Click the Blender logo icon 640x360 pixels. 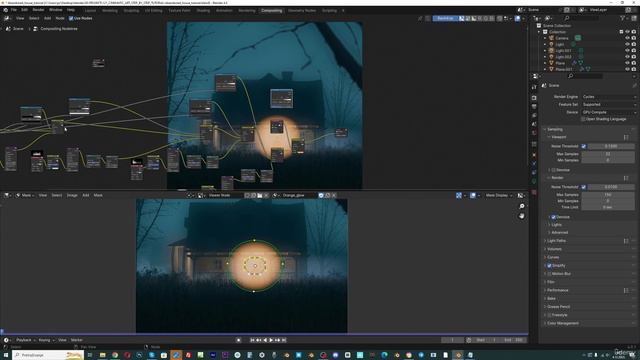click(x=5, y=10)
